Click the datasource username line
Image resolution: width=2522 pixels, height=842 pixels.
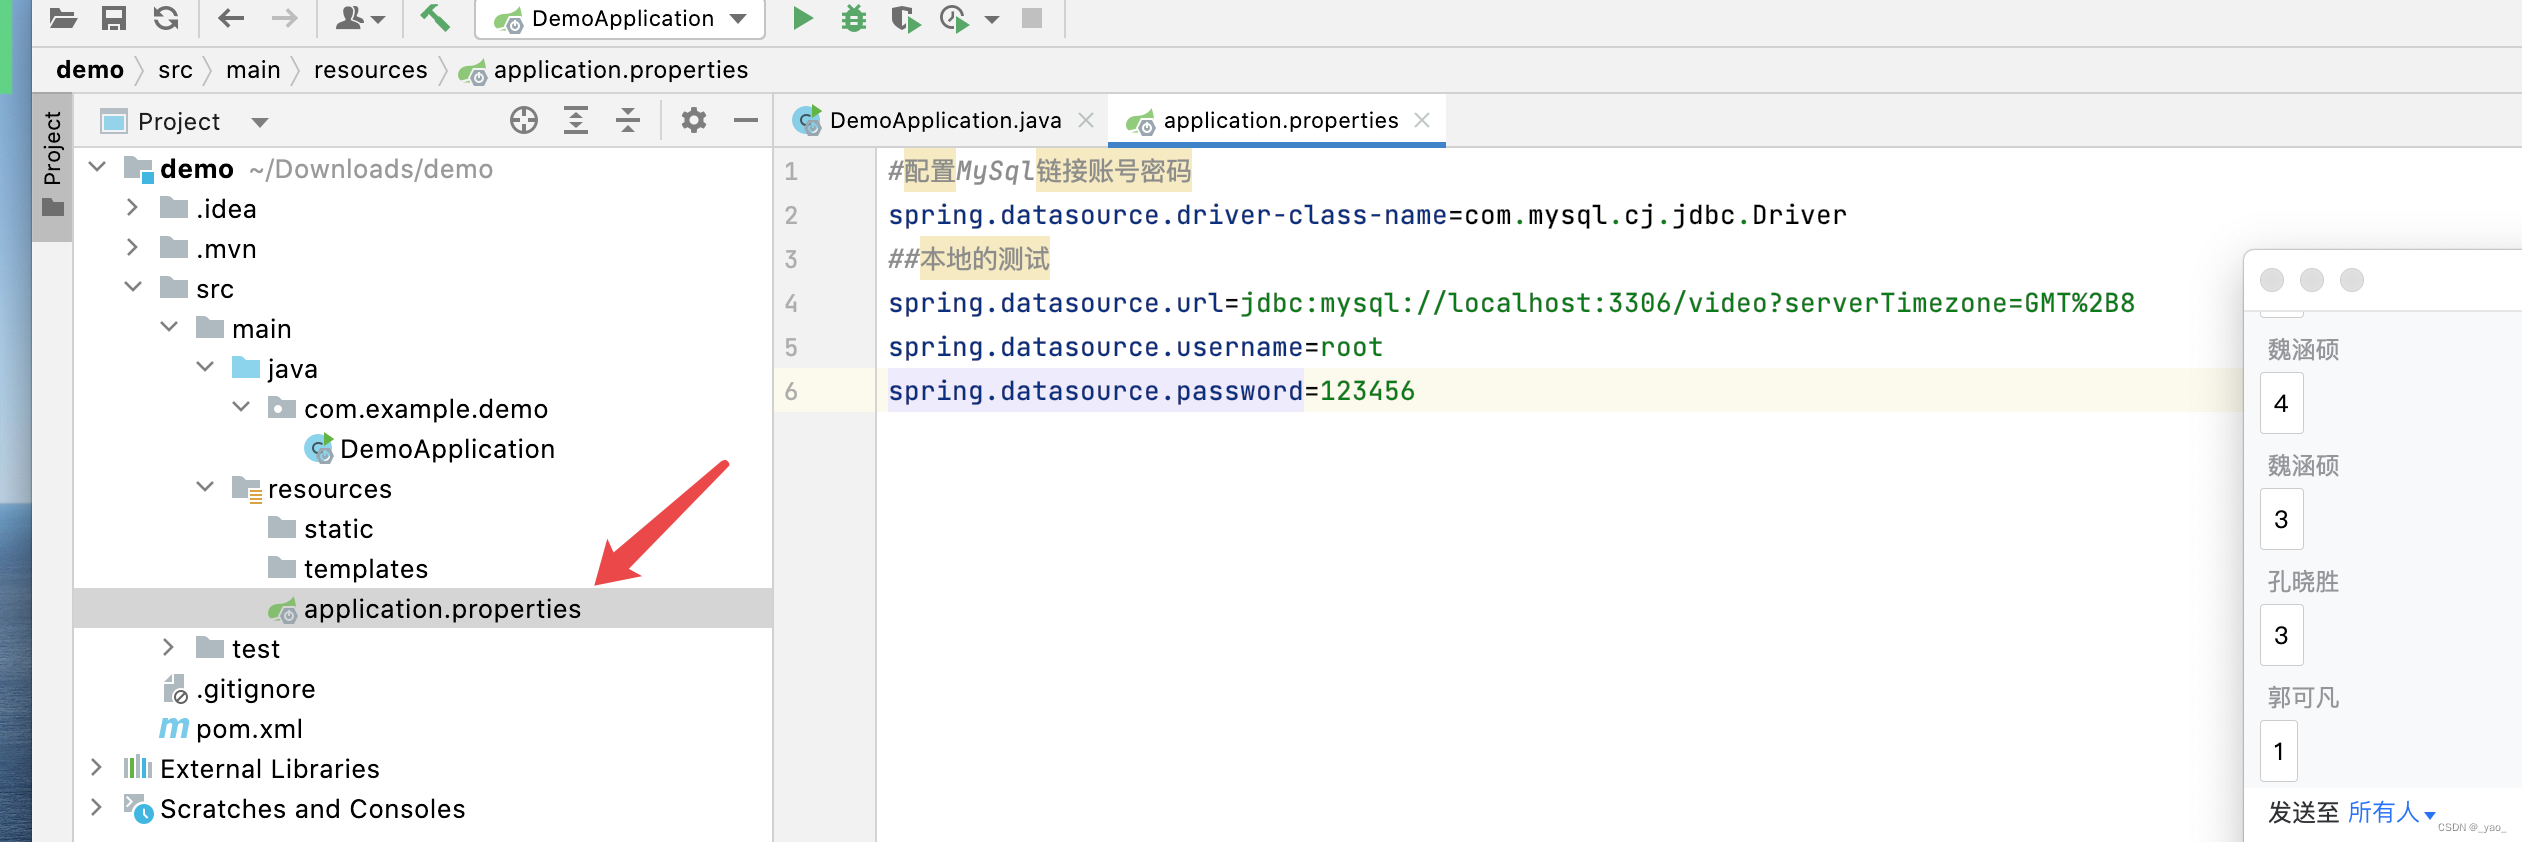1135,347
